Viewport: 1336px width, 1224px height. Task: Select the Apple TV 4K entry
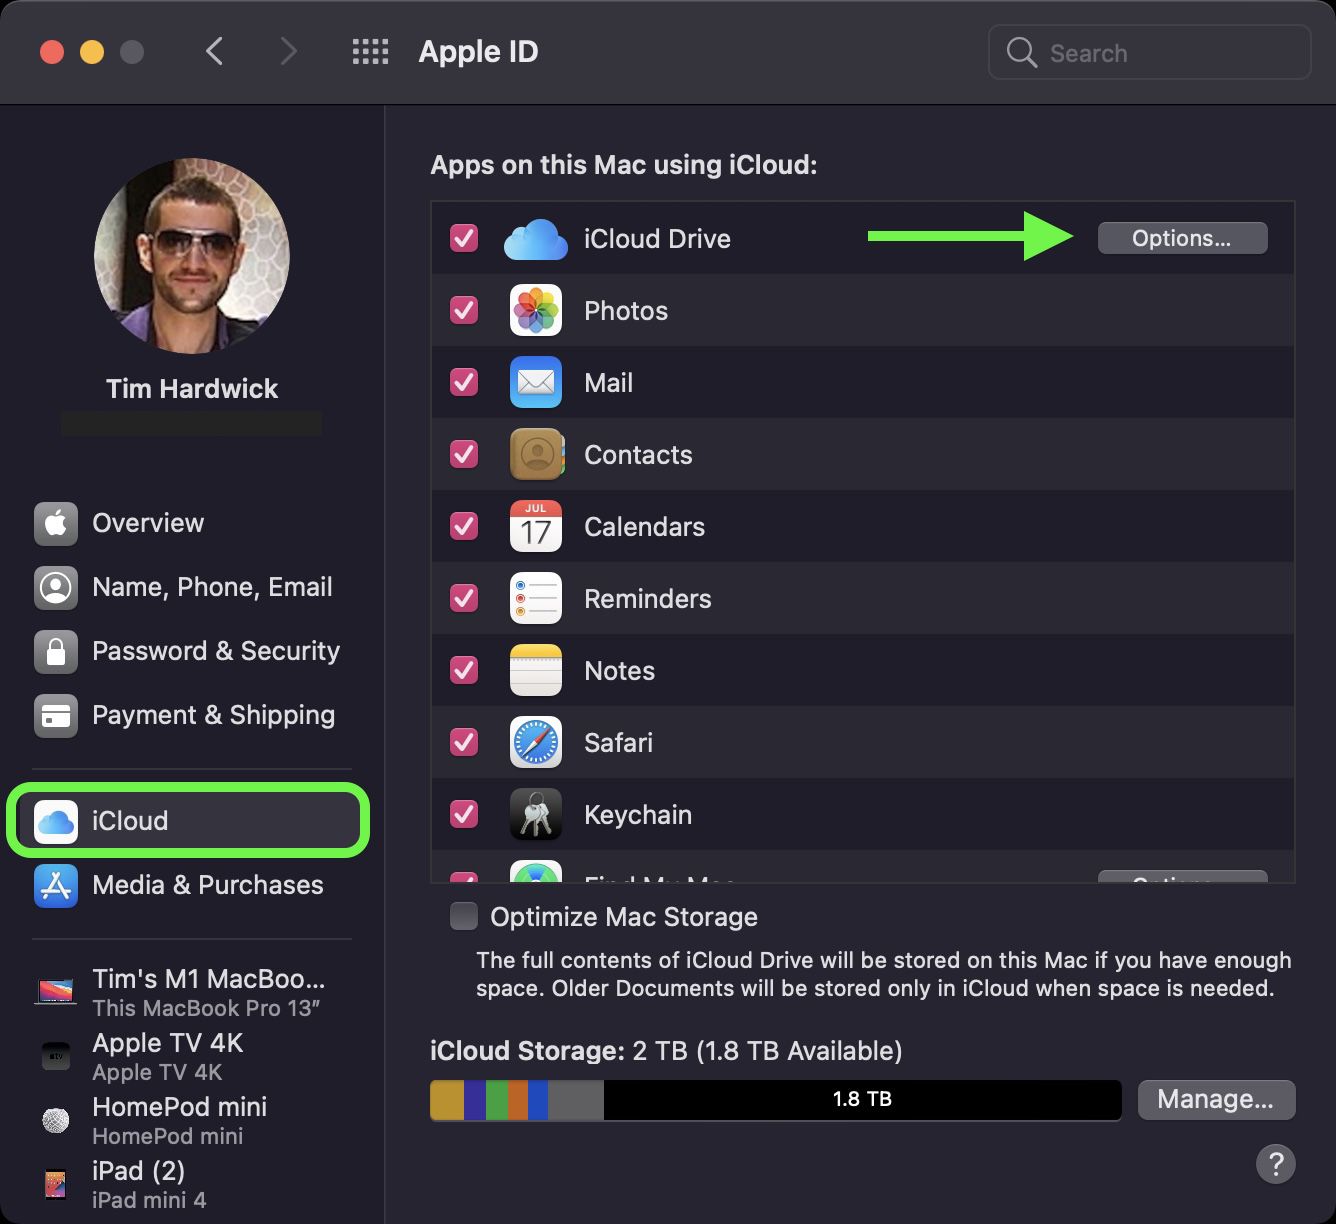pos(166,1055)
